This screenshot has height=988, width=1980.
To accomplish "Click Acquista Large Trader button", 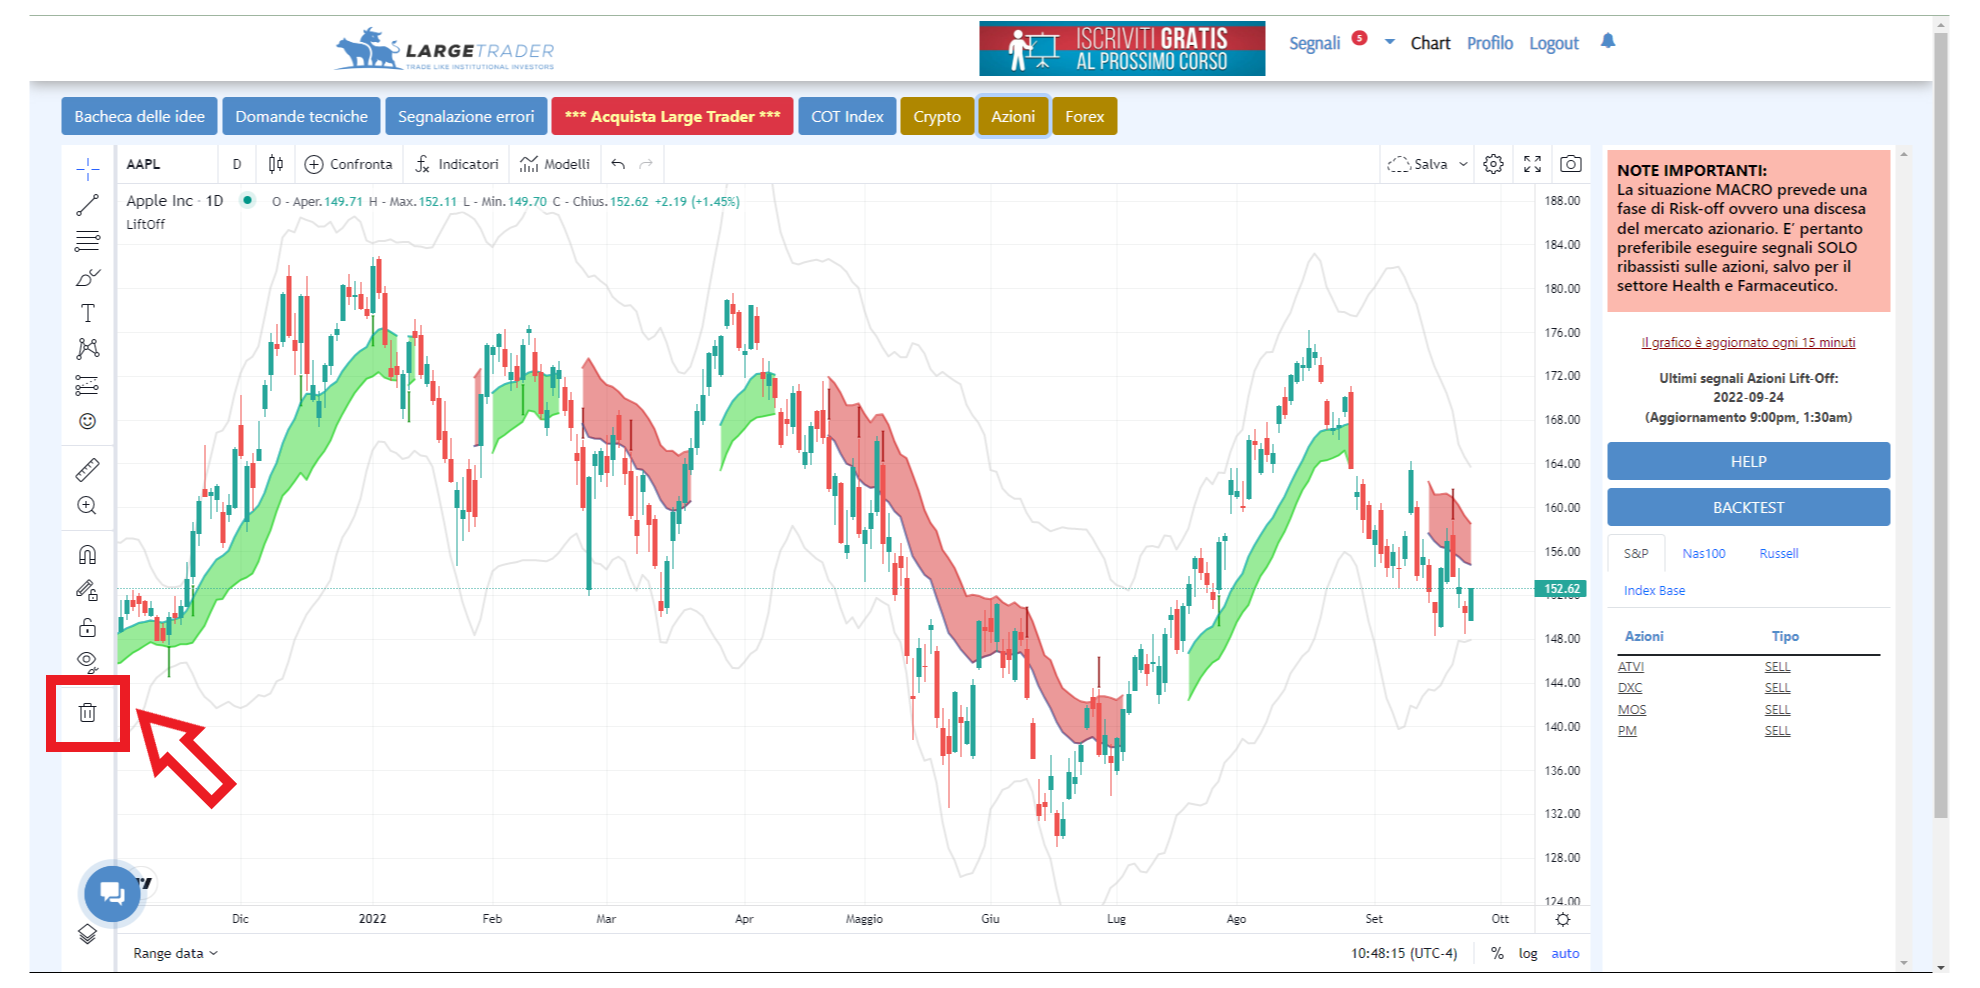I will [x=672, y=116].
